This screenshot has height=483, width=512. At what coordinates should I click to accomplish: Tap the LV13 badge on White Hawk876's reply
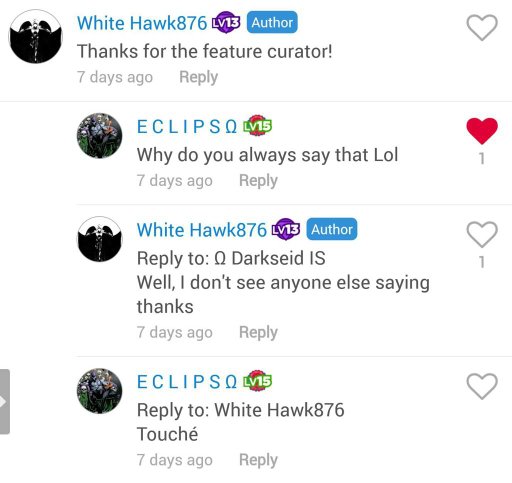coord(286,229)
